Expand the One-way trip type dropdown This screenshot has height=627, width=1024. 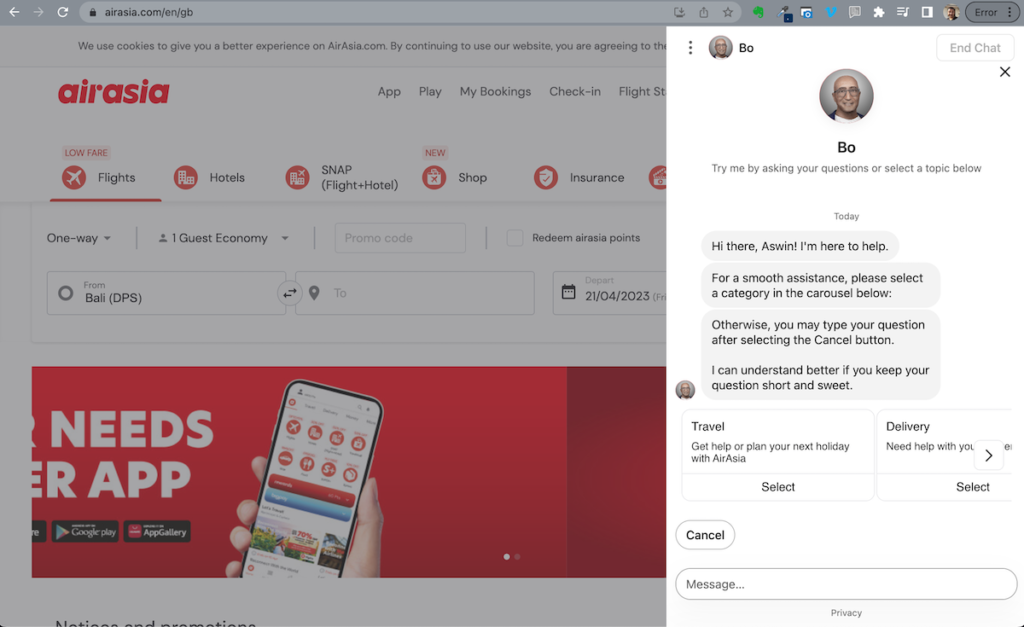pyautogui.click(x=79, y=238)
